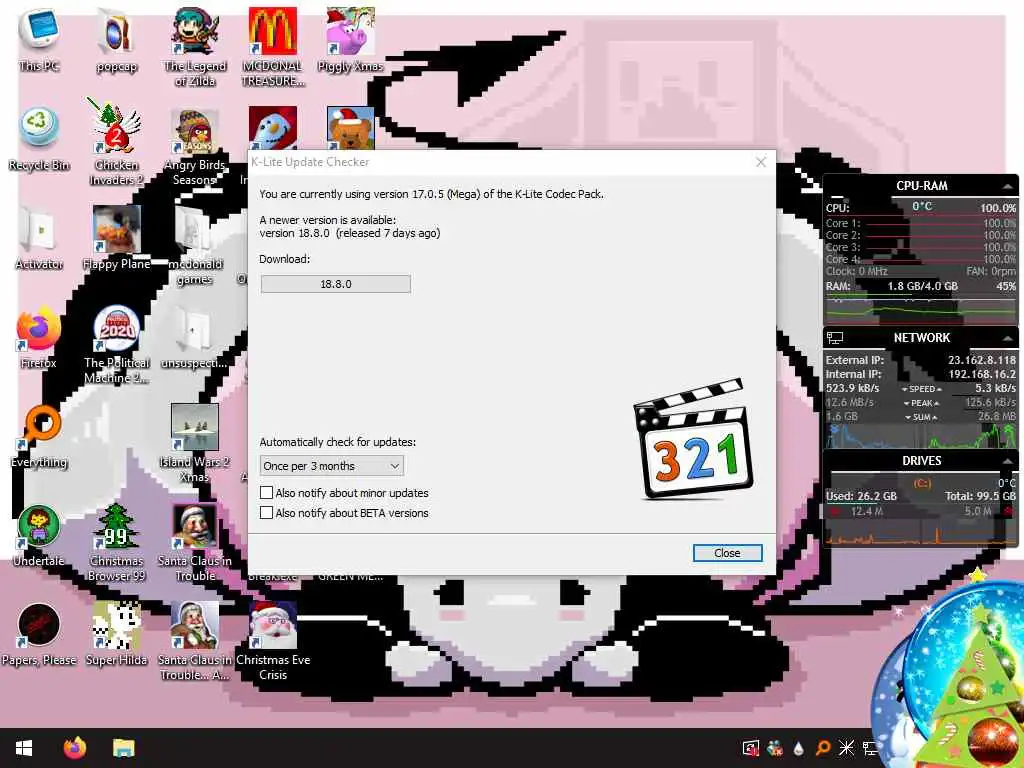Image resolution: width=1024 pixels, height=768 pixels.
Task: Click the red-white window tray icon
Action: [750, 748]
